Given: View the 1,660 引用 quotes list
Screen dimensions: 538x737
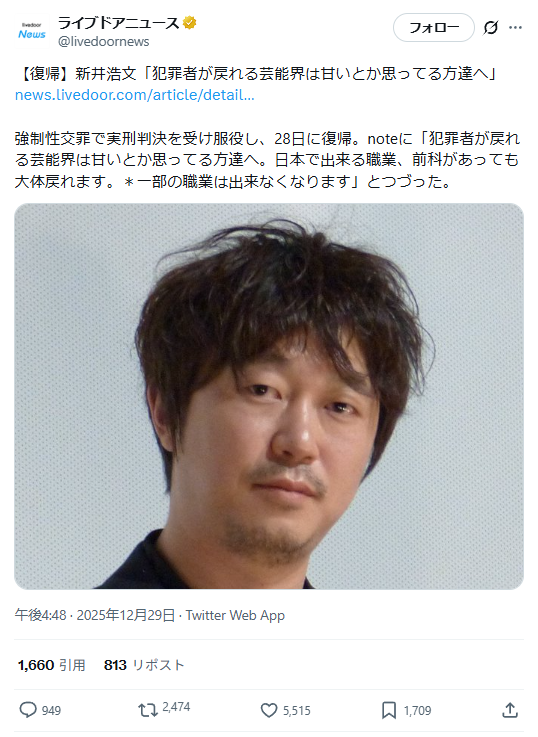Looking at the screenshot, I should [52, 665].
